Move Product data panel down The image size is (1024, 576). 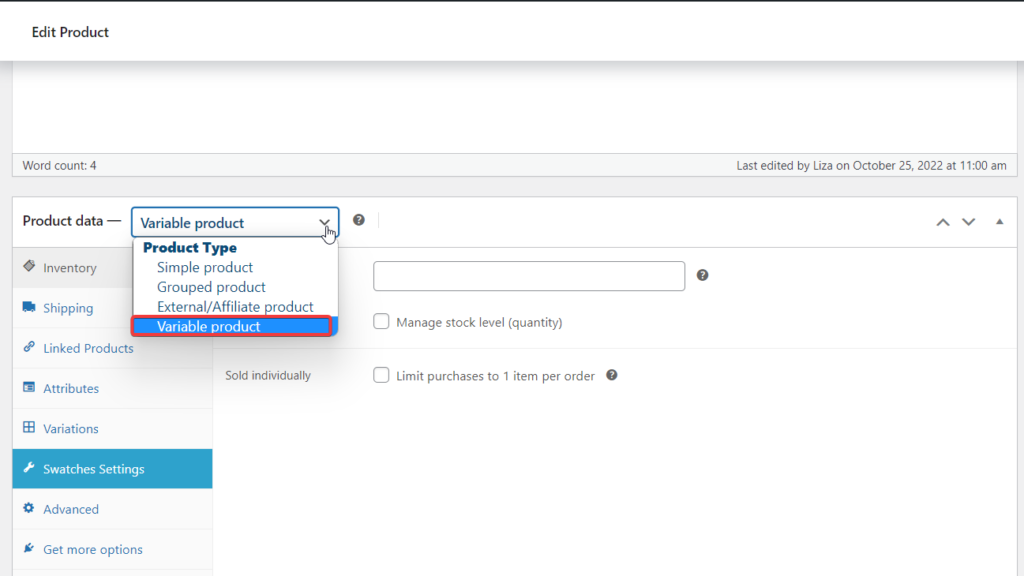pyautogui.click(x=968, y=222)
